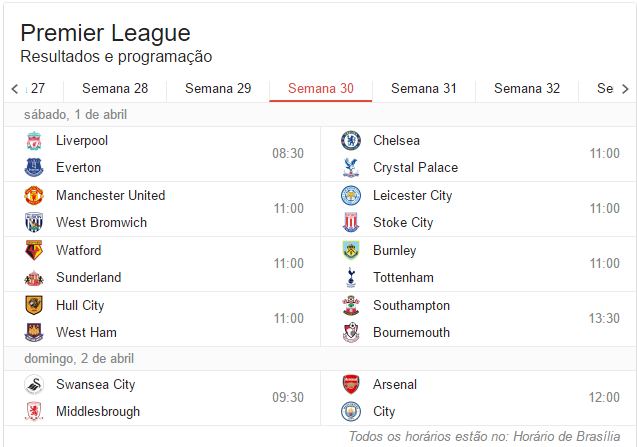Screen dimensions: 637x447
Task: Click the Liverpool club crest
Action: pyautogui.click(x=34, y=141)
